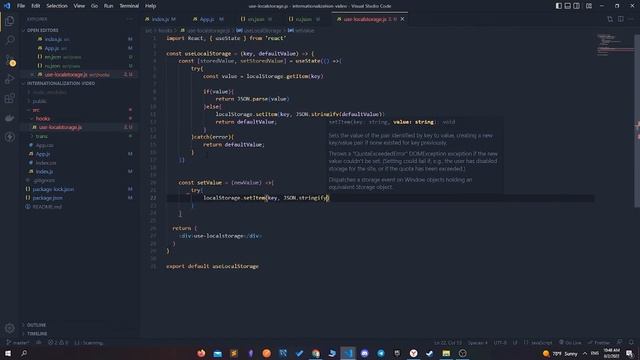
Task: Open the Selection menu
Action: 57,6
